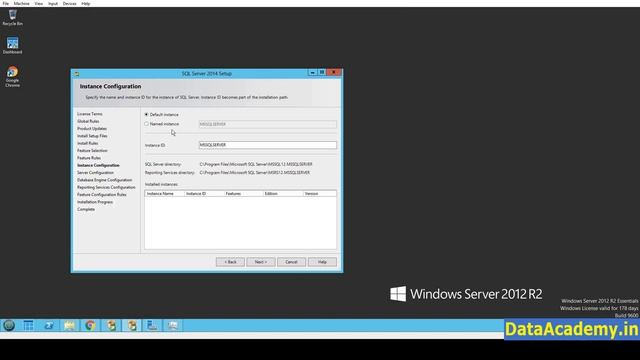Click the Start button on the taskbar

point(9,325)
